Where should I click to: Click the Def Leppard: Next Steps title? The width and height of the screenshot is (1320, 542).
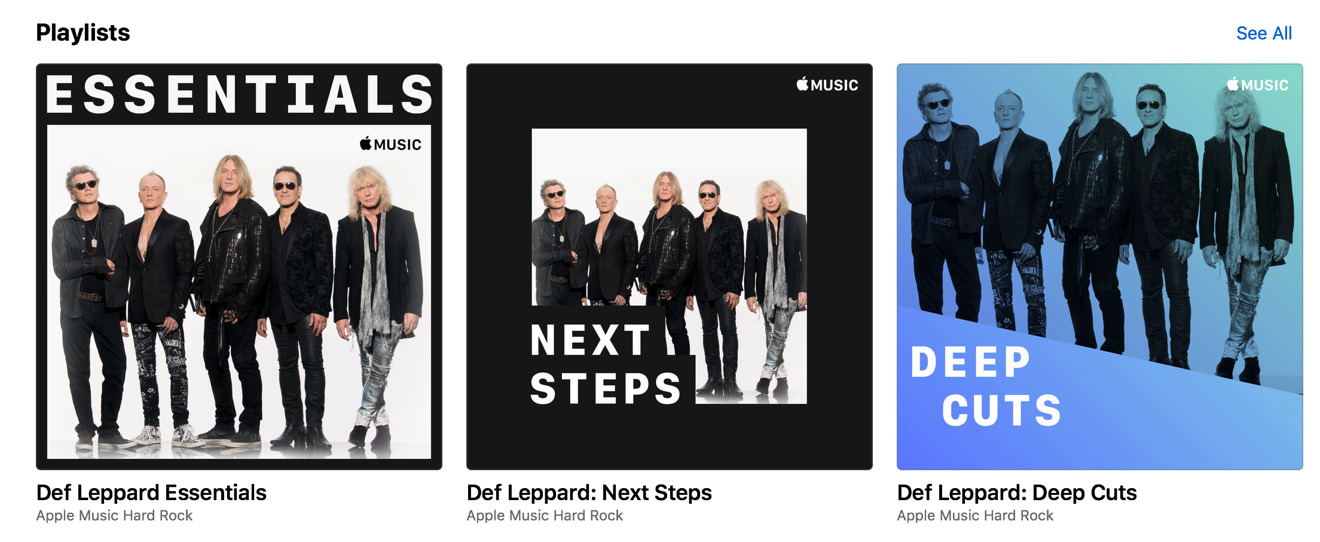click(x=589, y=492)
